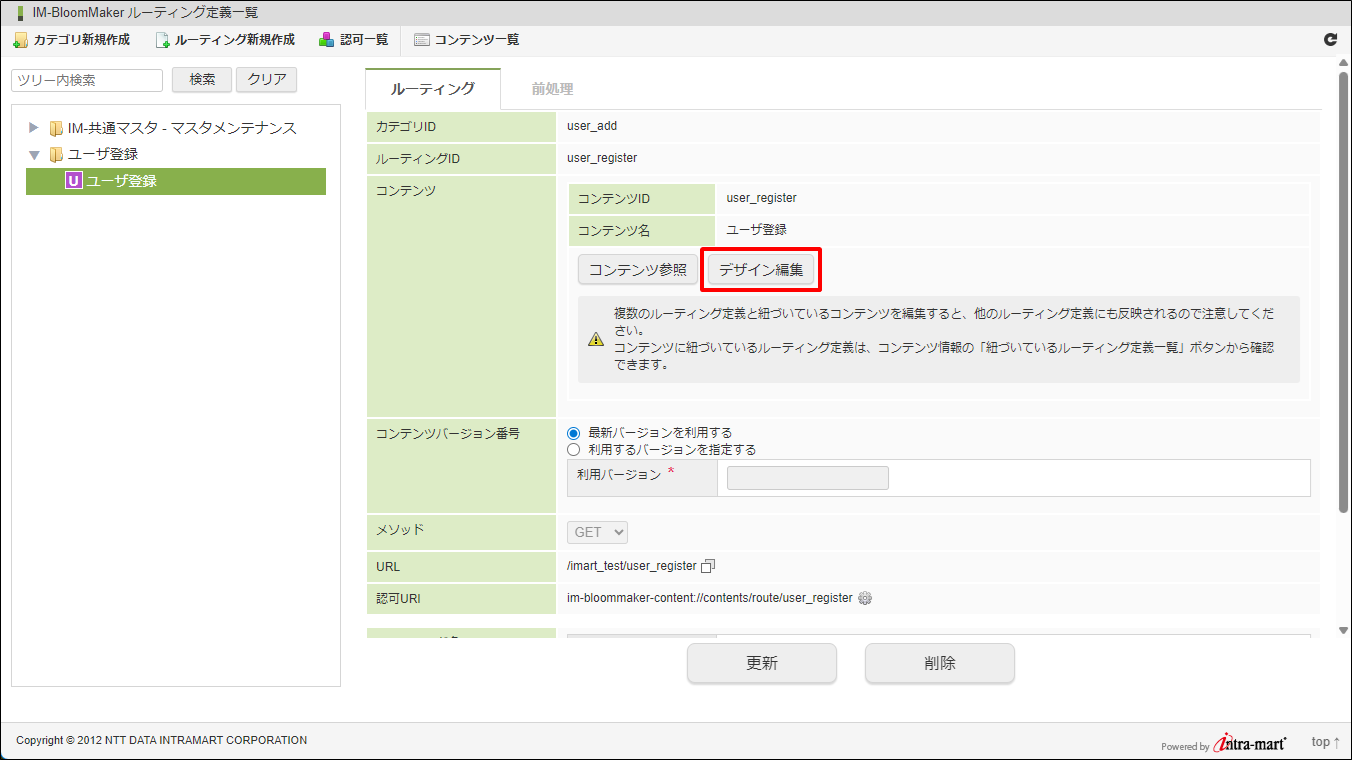The width and height of the screenshot is (1352, 760).
Task: Click the gear icon beside 認可URI
Action: (865, 598)
